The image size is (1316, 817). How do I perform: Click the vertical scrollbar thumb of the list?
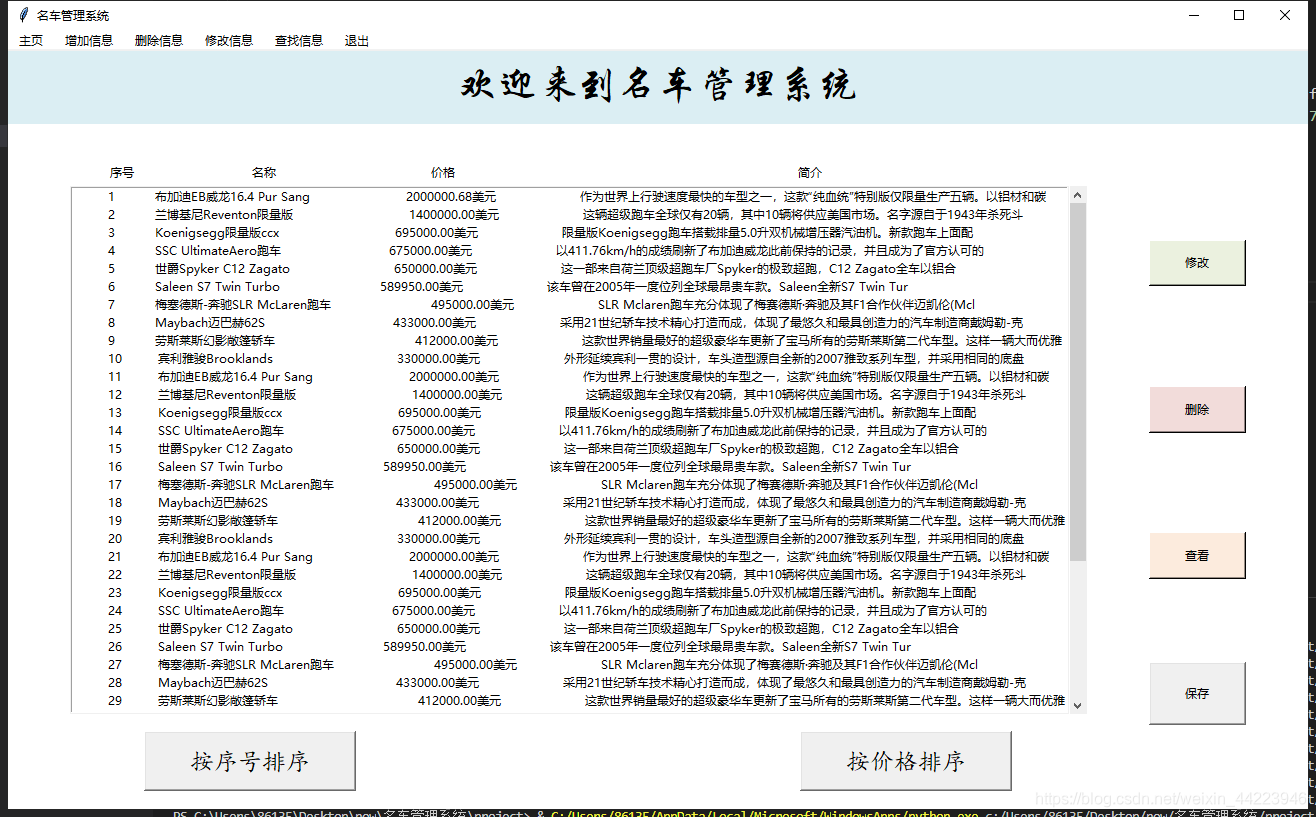coord(1077,381)
